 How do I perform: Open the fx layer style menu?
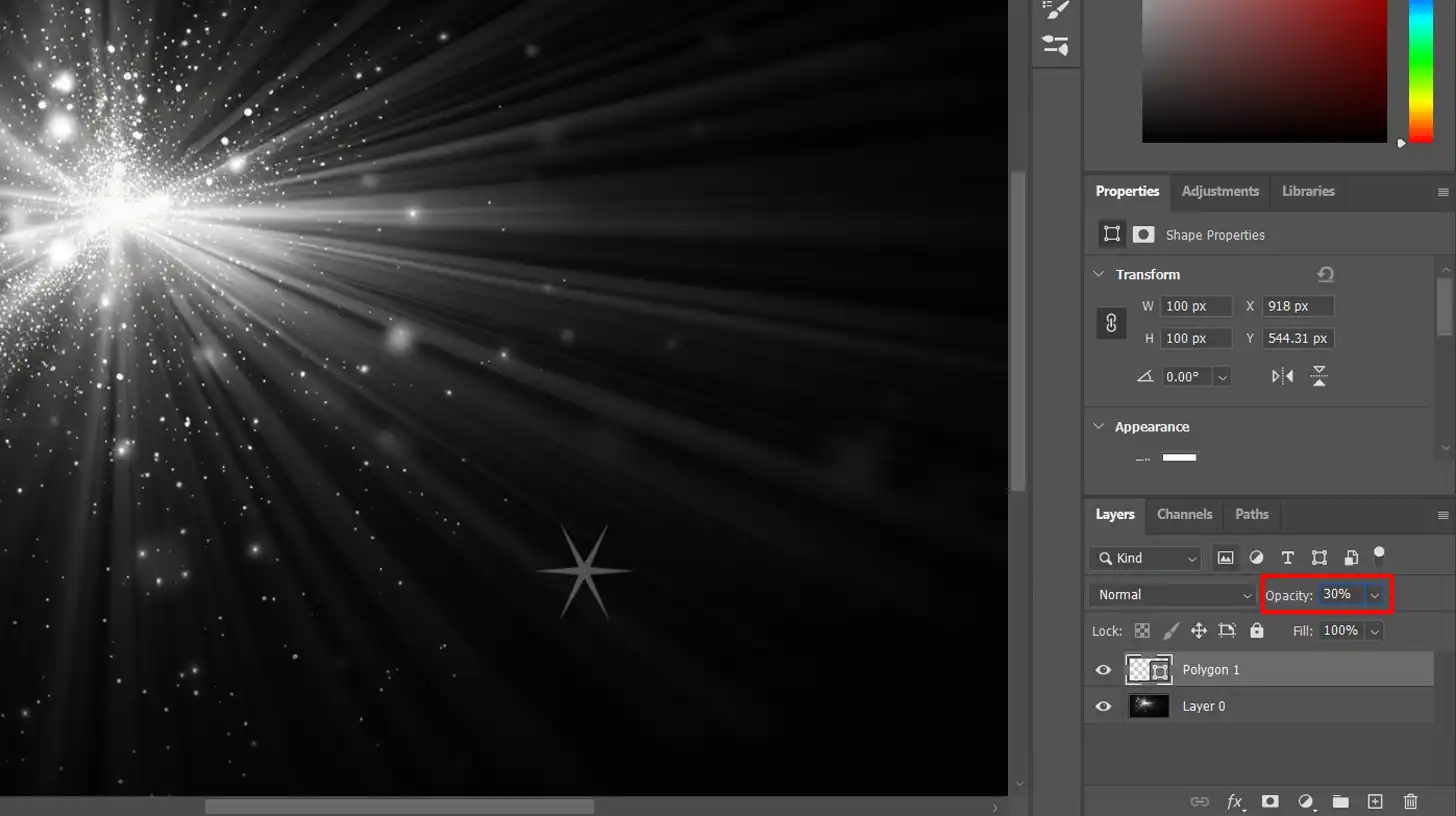(x=1236, y=801)
